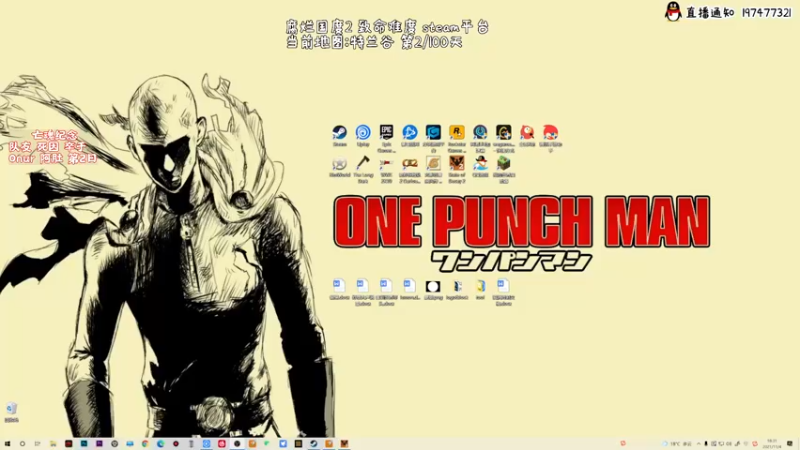800x450 pixels.
Task: Open the Windows Start menu
Action: [x=7, y=444]
